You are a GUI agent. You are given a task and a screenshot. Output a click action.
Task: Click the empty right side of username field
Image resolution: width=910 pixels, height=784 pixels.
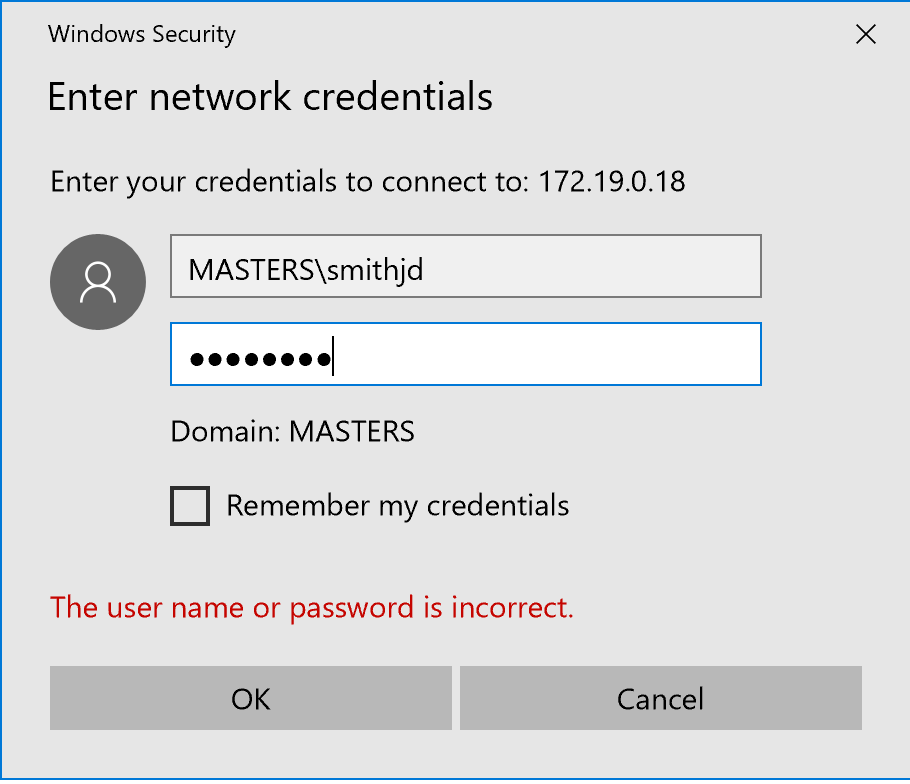[592, 266]
